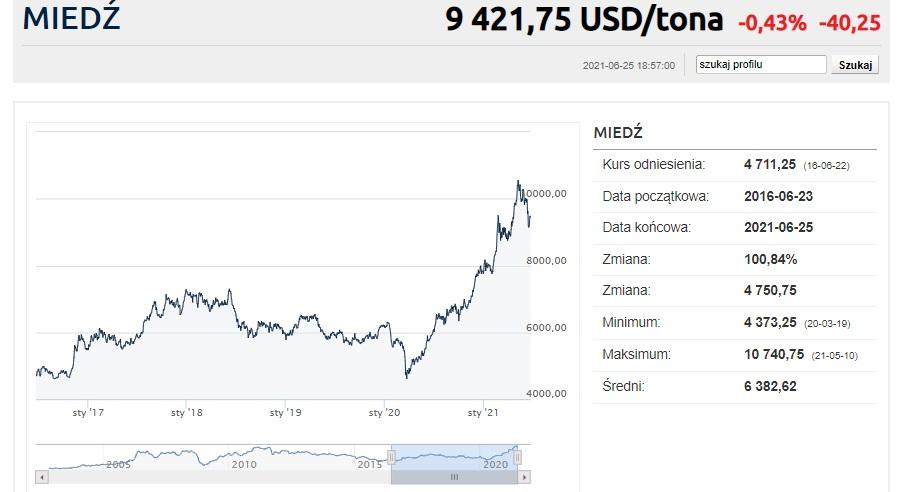
Task: Click the right range handle in navigator
Action: click(518, 457)
